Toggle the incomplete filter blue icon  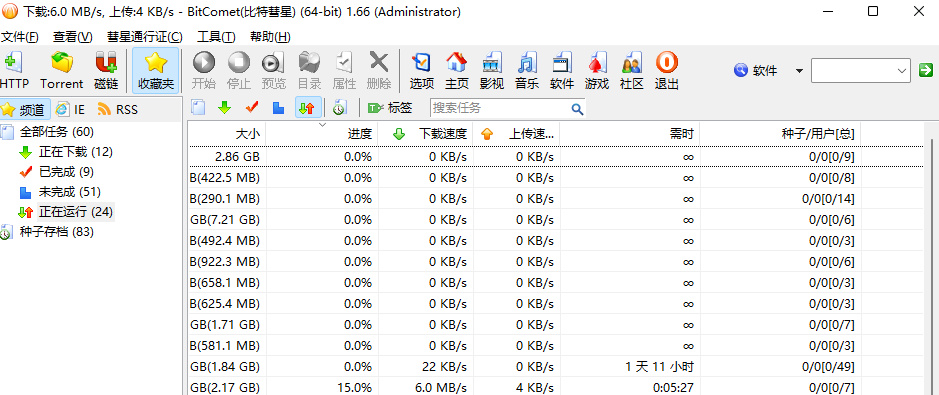(x=278, y=108)
